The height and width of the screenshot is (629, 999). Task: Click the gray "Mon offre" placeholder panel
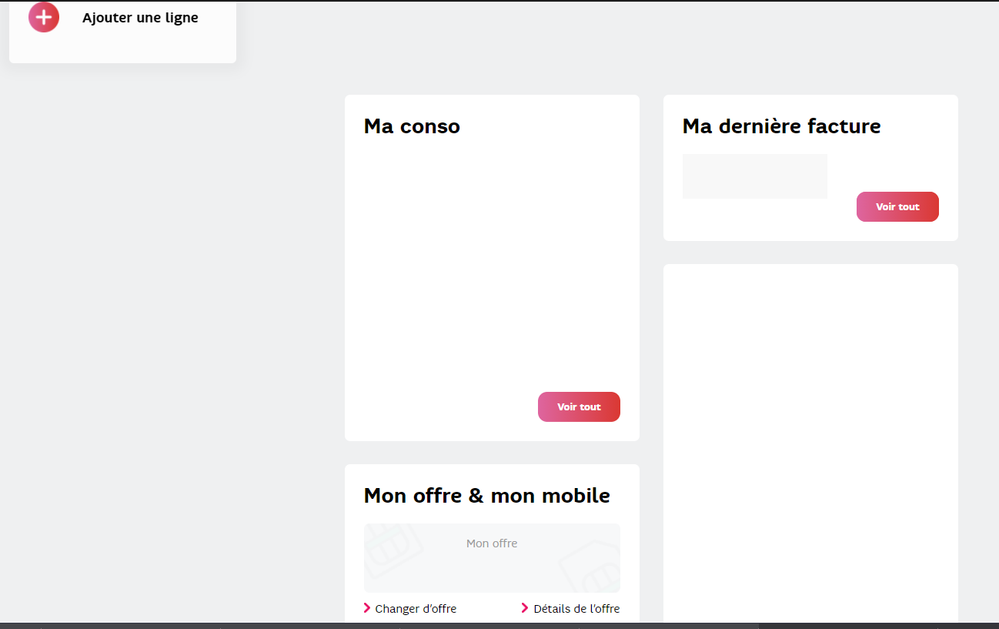point(491,557)
